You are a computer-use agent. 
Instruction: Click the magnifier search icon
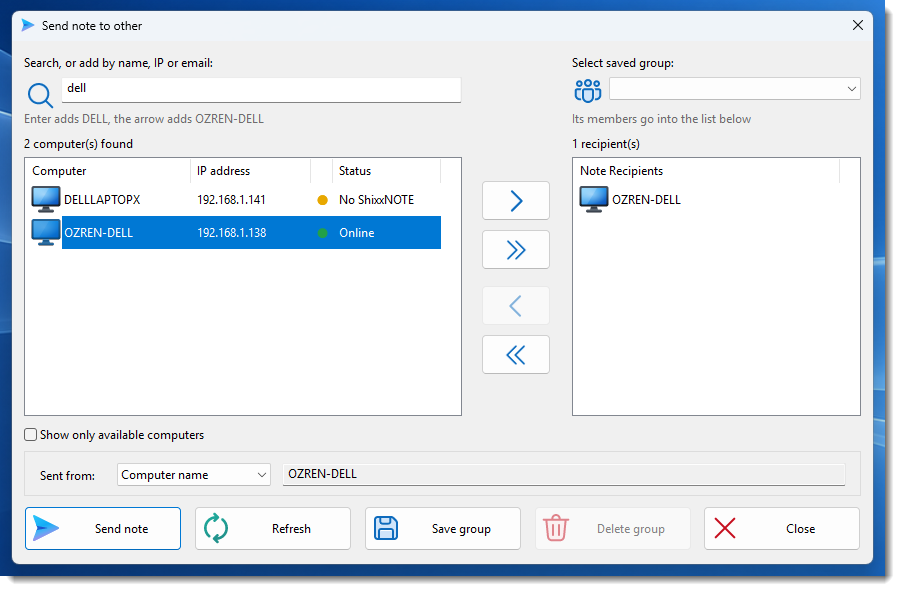tap(40, 95)
